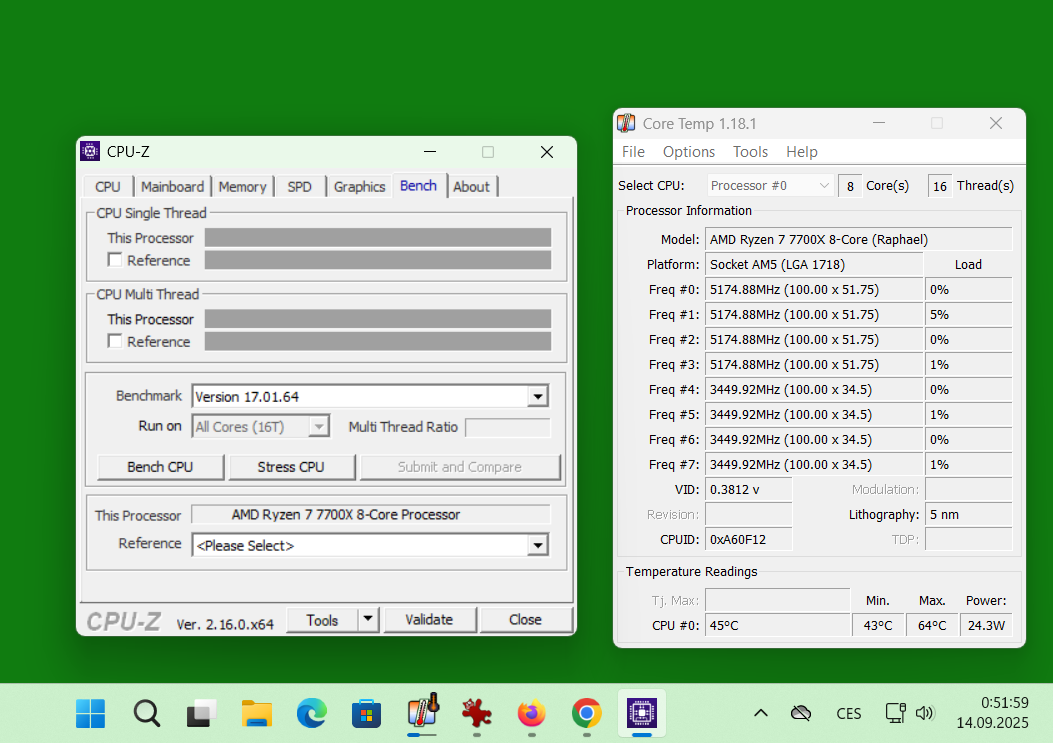Switch to the Mainboard tab
The height and width of the screenshot is (743, 1053).
point(173,187)
